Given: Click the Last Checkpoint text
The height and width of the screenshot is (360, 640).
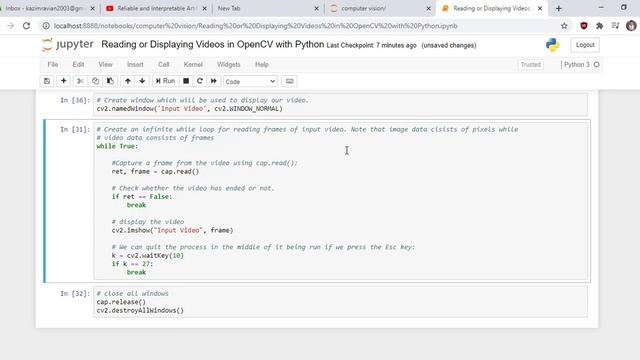Looking at the screenshot, I should 371,45.
